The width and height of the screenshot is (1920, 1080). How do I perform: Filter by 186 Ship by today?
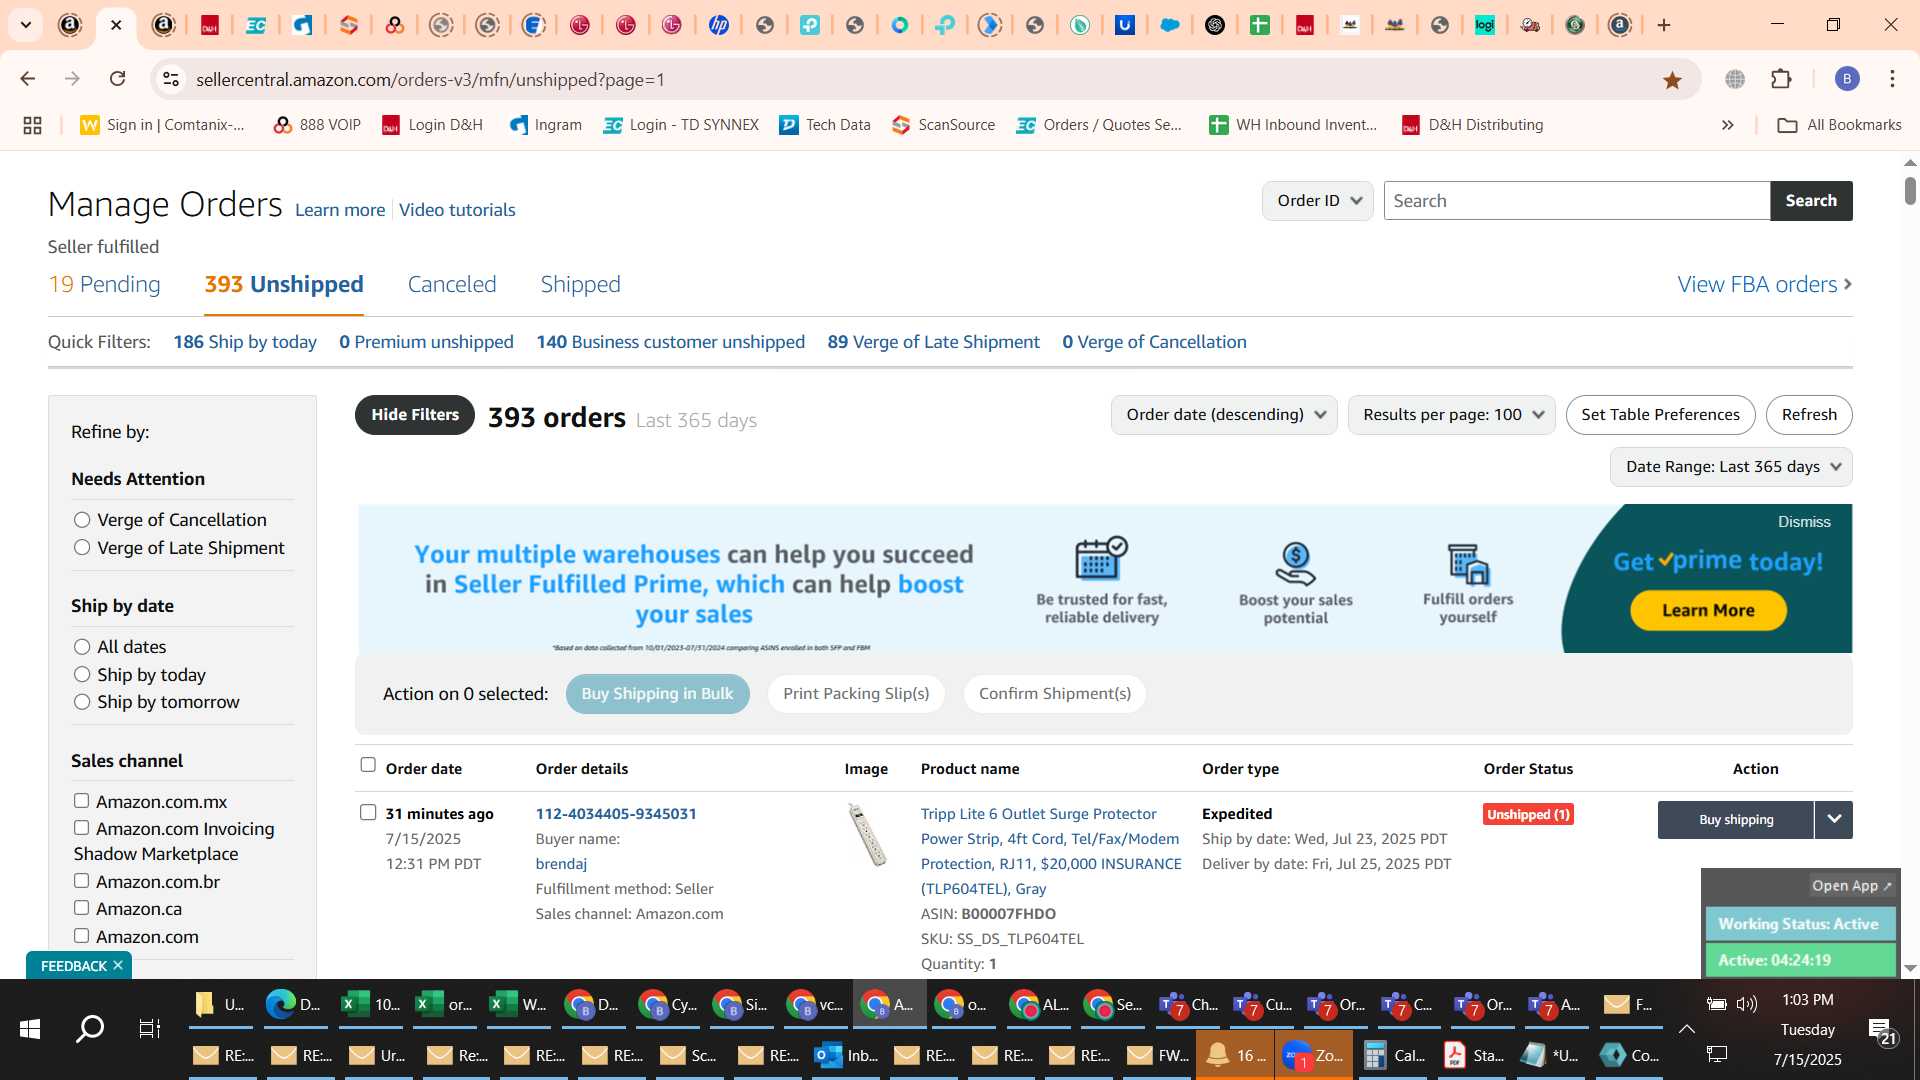[245, 342]
